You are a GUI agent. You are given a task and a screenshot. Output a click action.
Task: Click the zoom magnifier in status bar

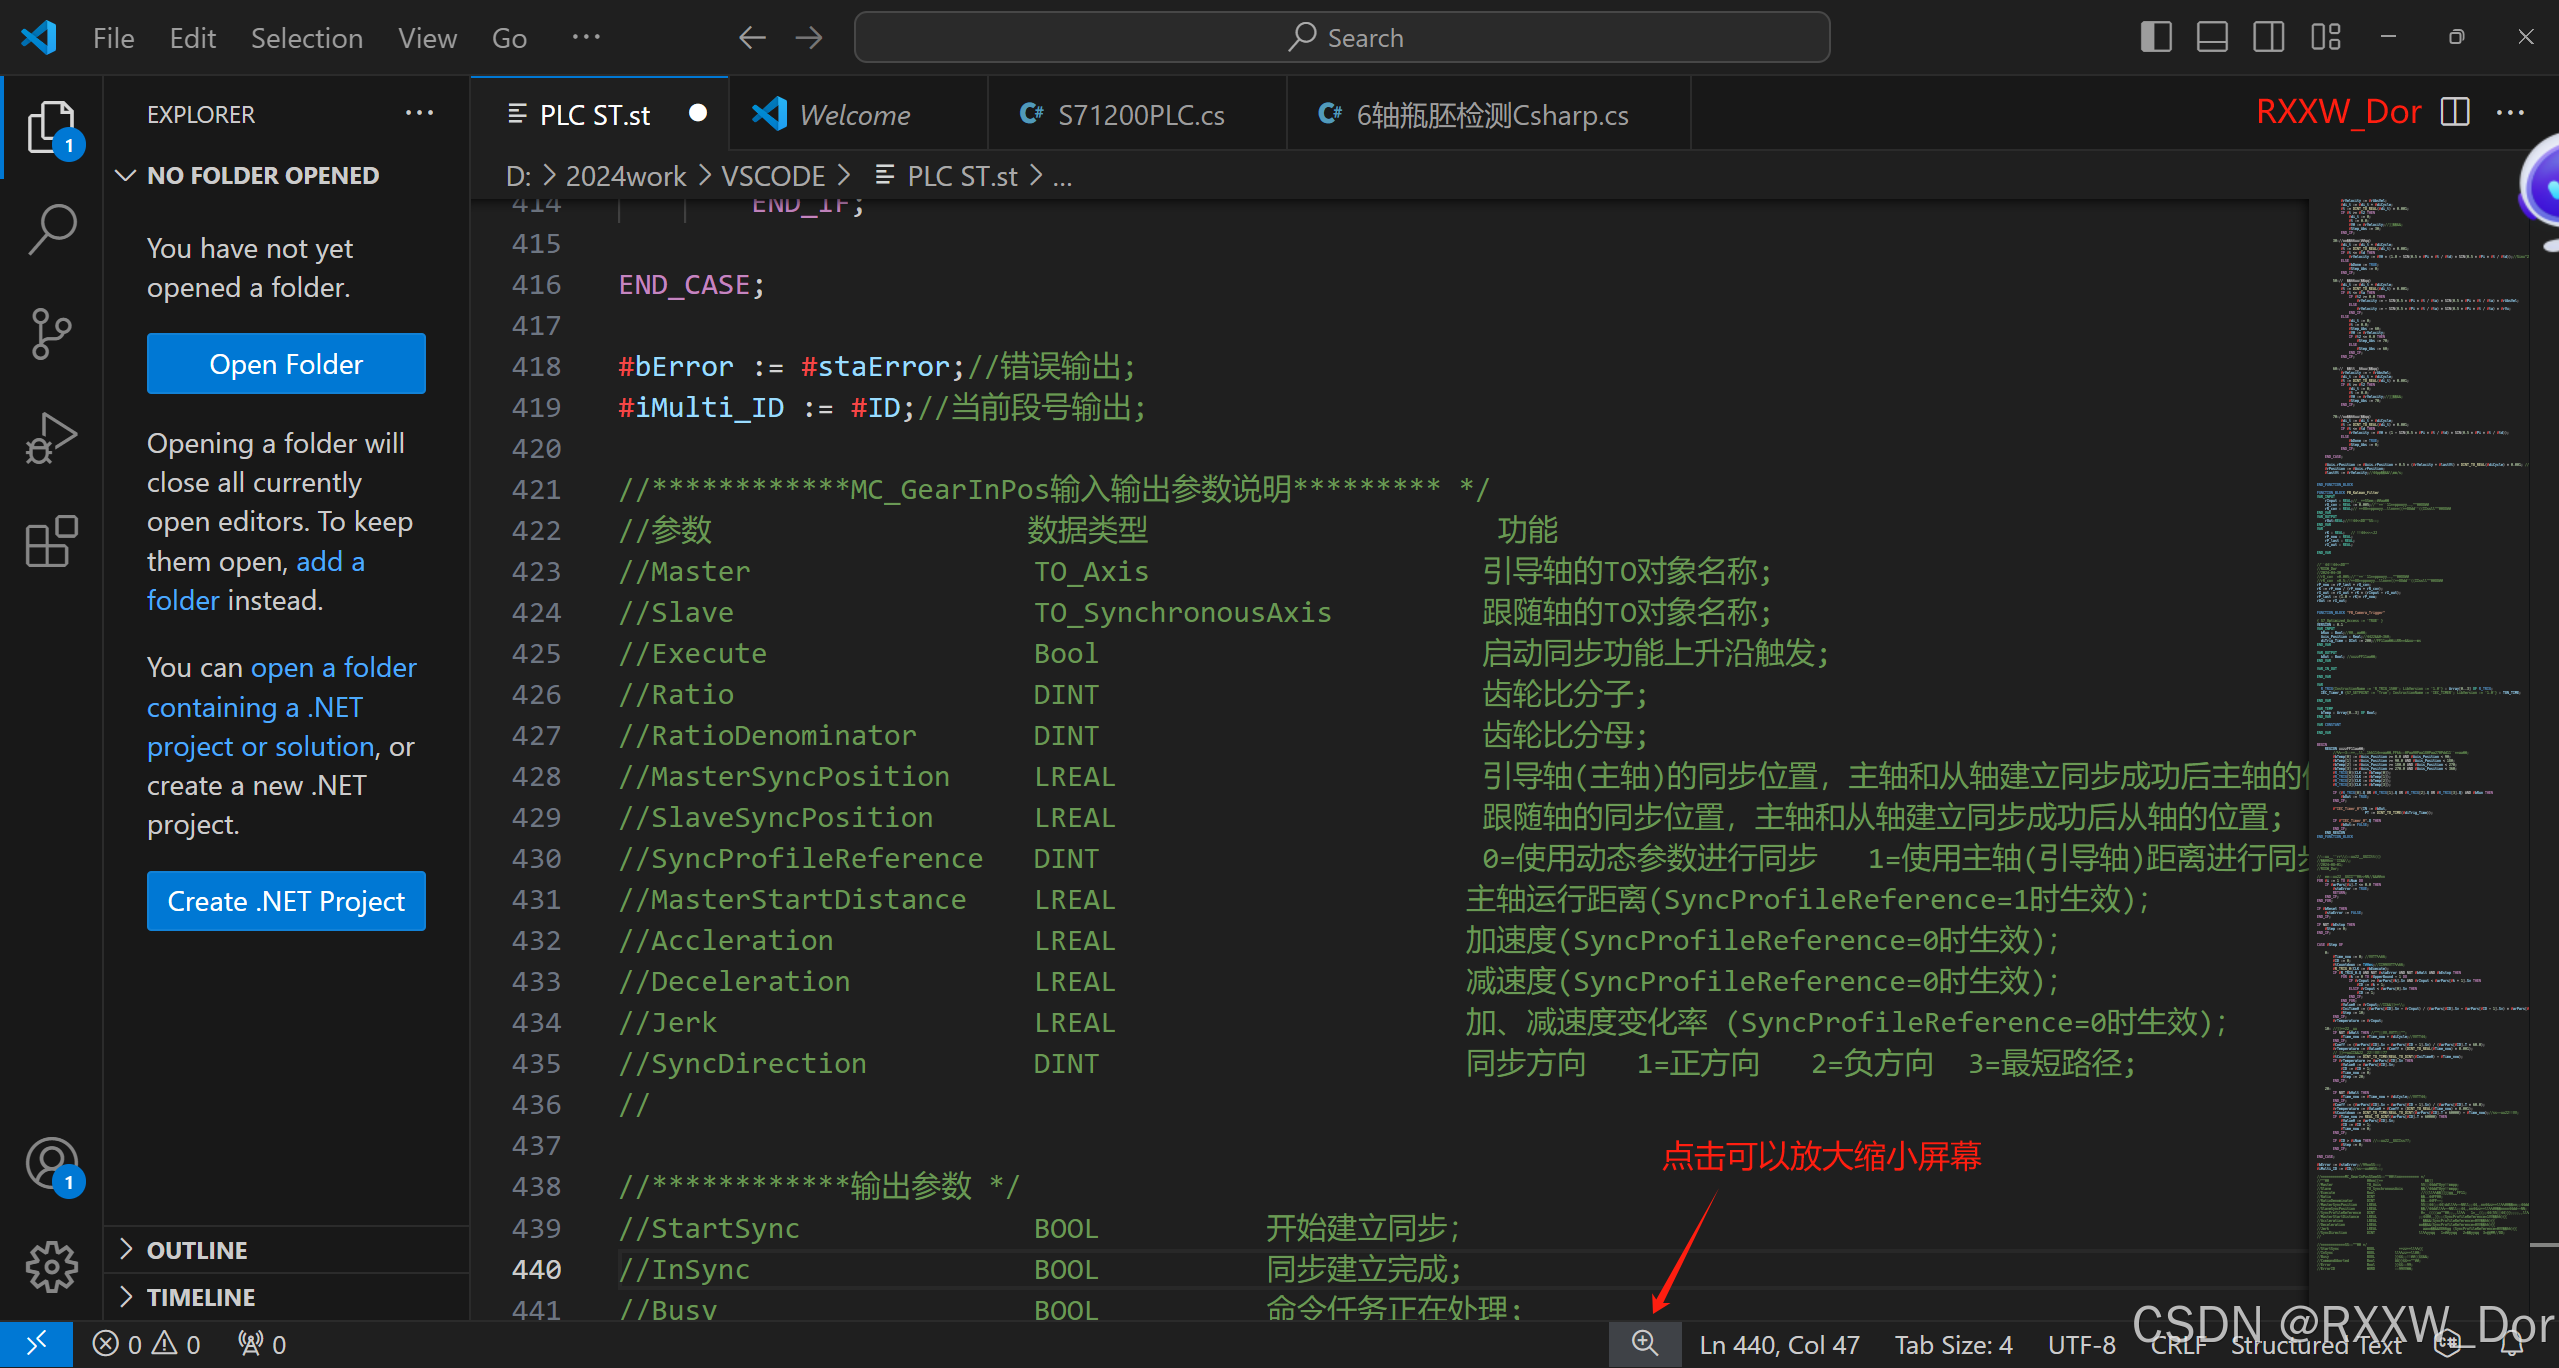1644,1343
